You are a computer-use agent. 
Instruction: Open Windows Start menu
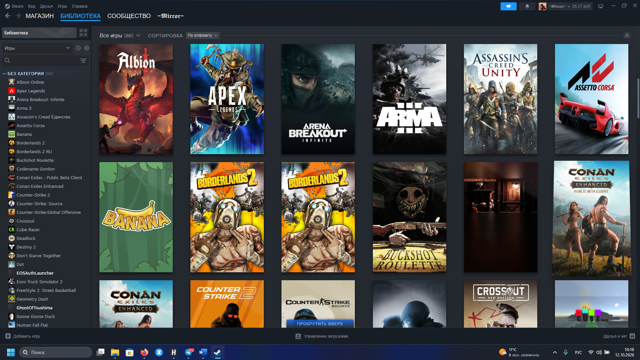11,352
